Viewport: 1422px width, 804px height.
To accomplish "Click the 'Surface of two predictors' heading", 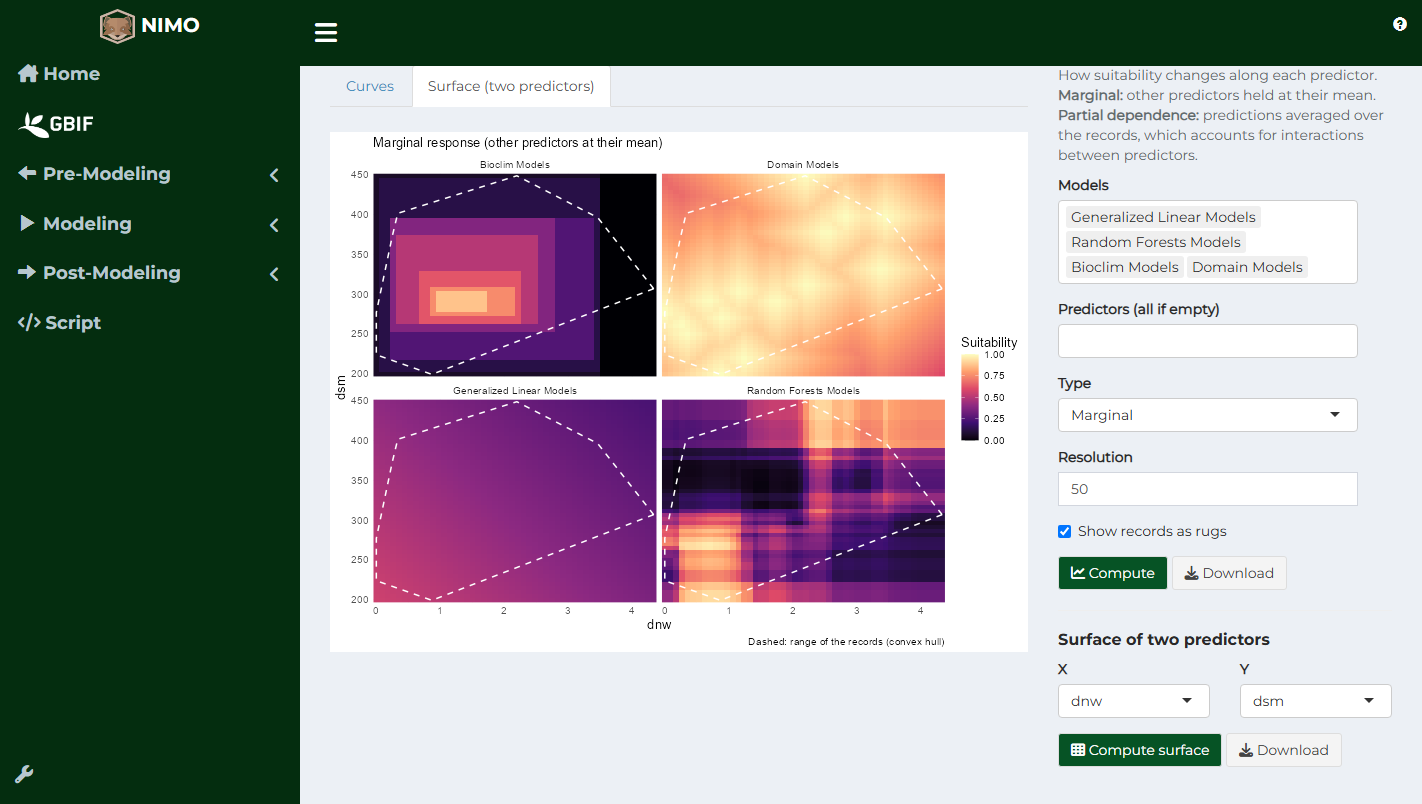I will pos(1164,639).
